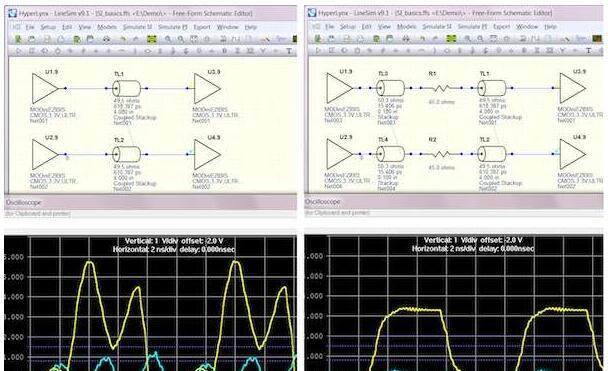Image resolution: width=608 pixels, height=371 pixels.
Task: Open the Setup menu in the left window
Action: (48, 27)
